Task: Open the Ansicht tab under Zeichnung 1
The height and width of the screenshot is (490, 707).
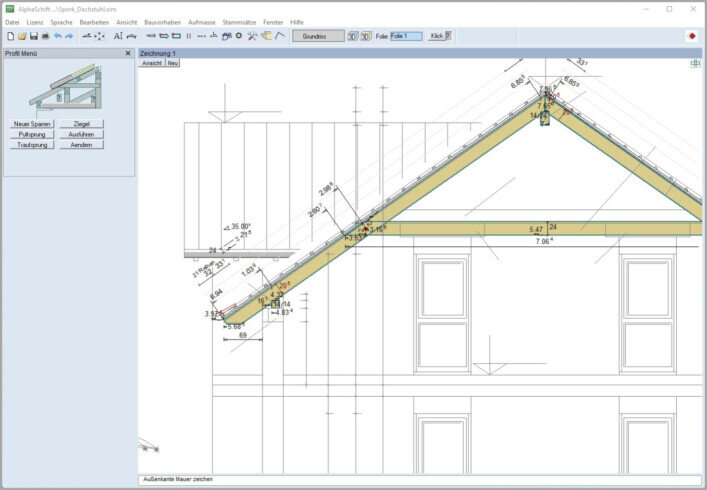Action: [x=152, y=63]
